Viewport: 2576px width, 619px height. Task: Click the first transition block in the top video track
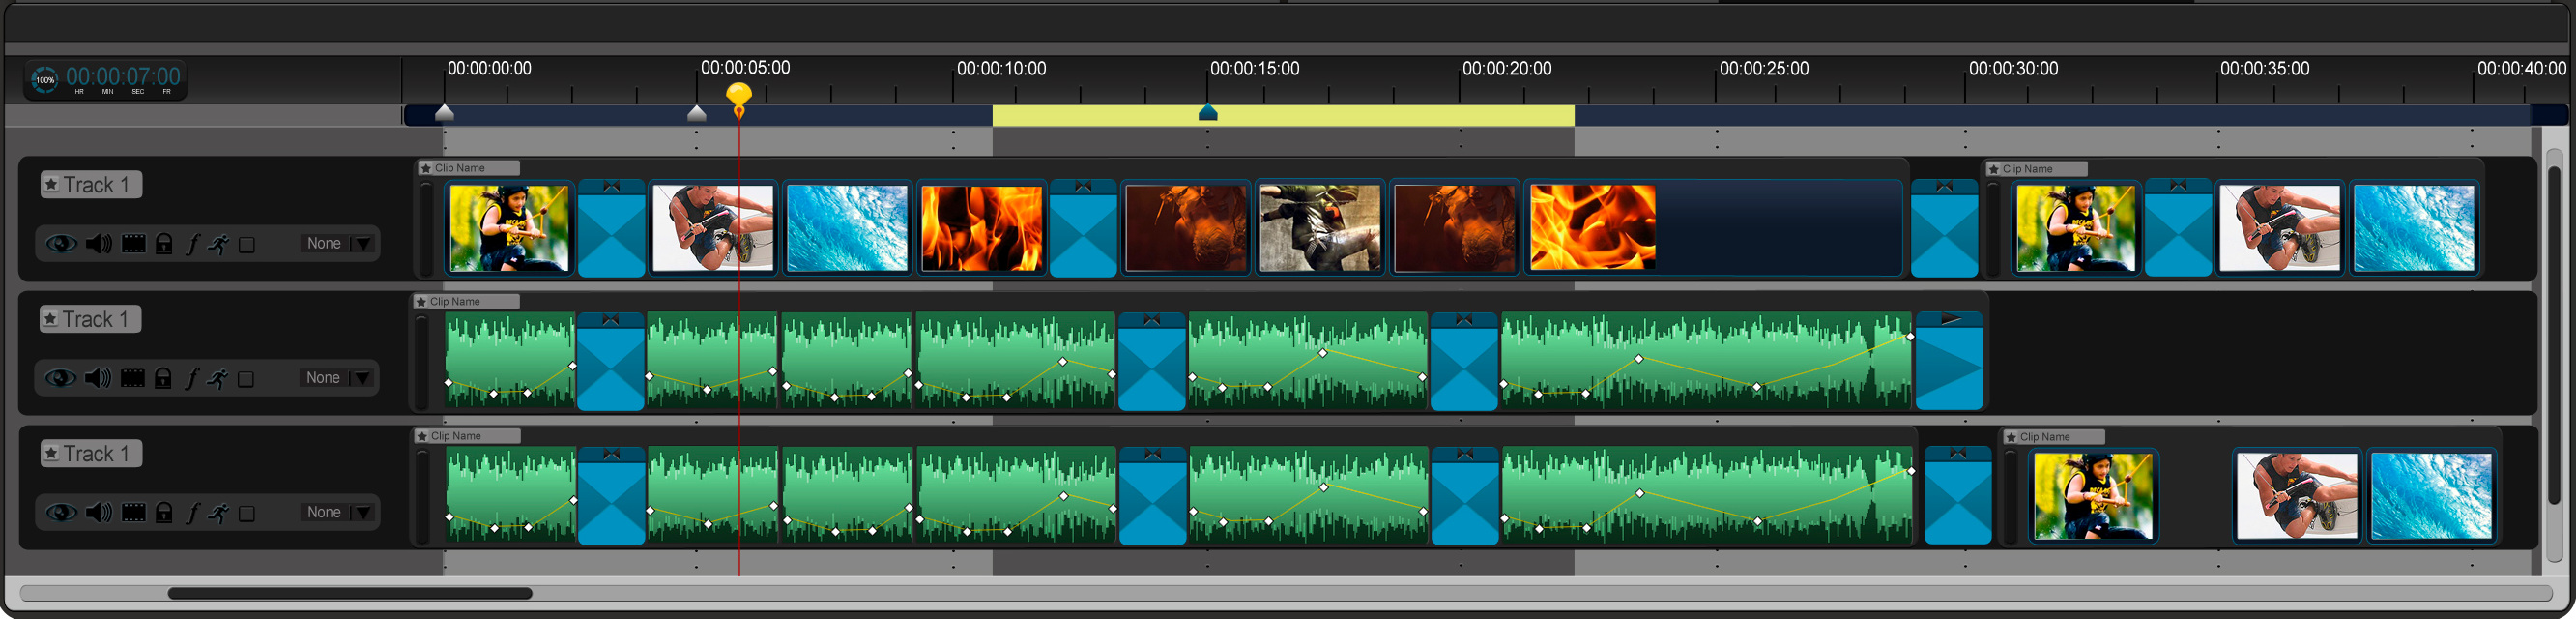point(611,228)
